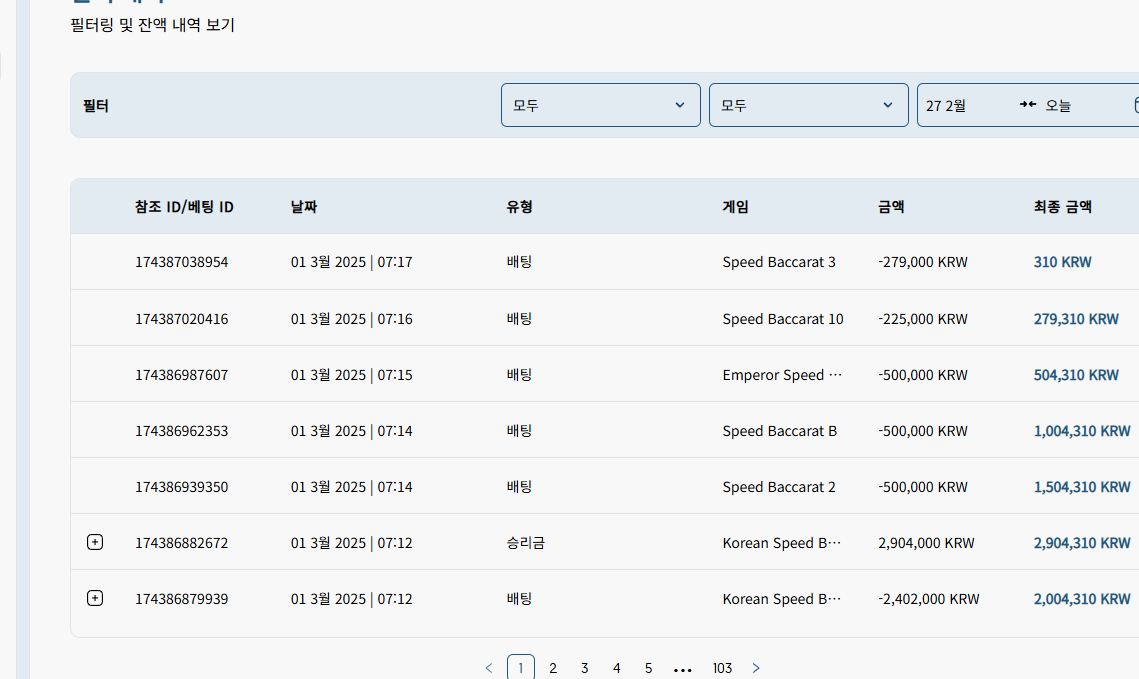Select page 2 in pagination
1139x679 pixels.
point(553,668)
